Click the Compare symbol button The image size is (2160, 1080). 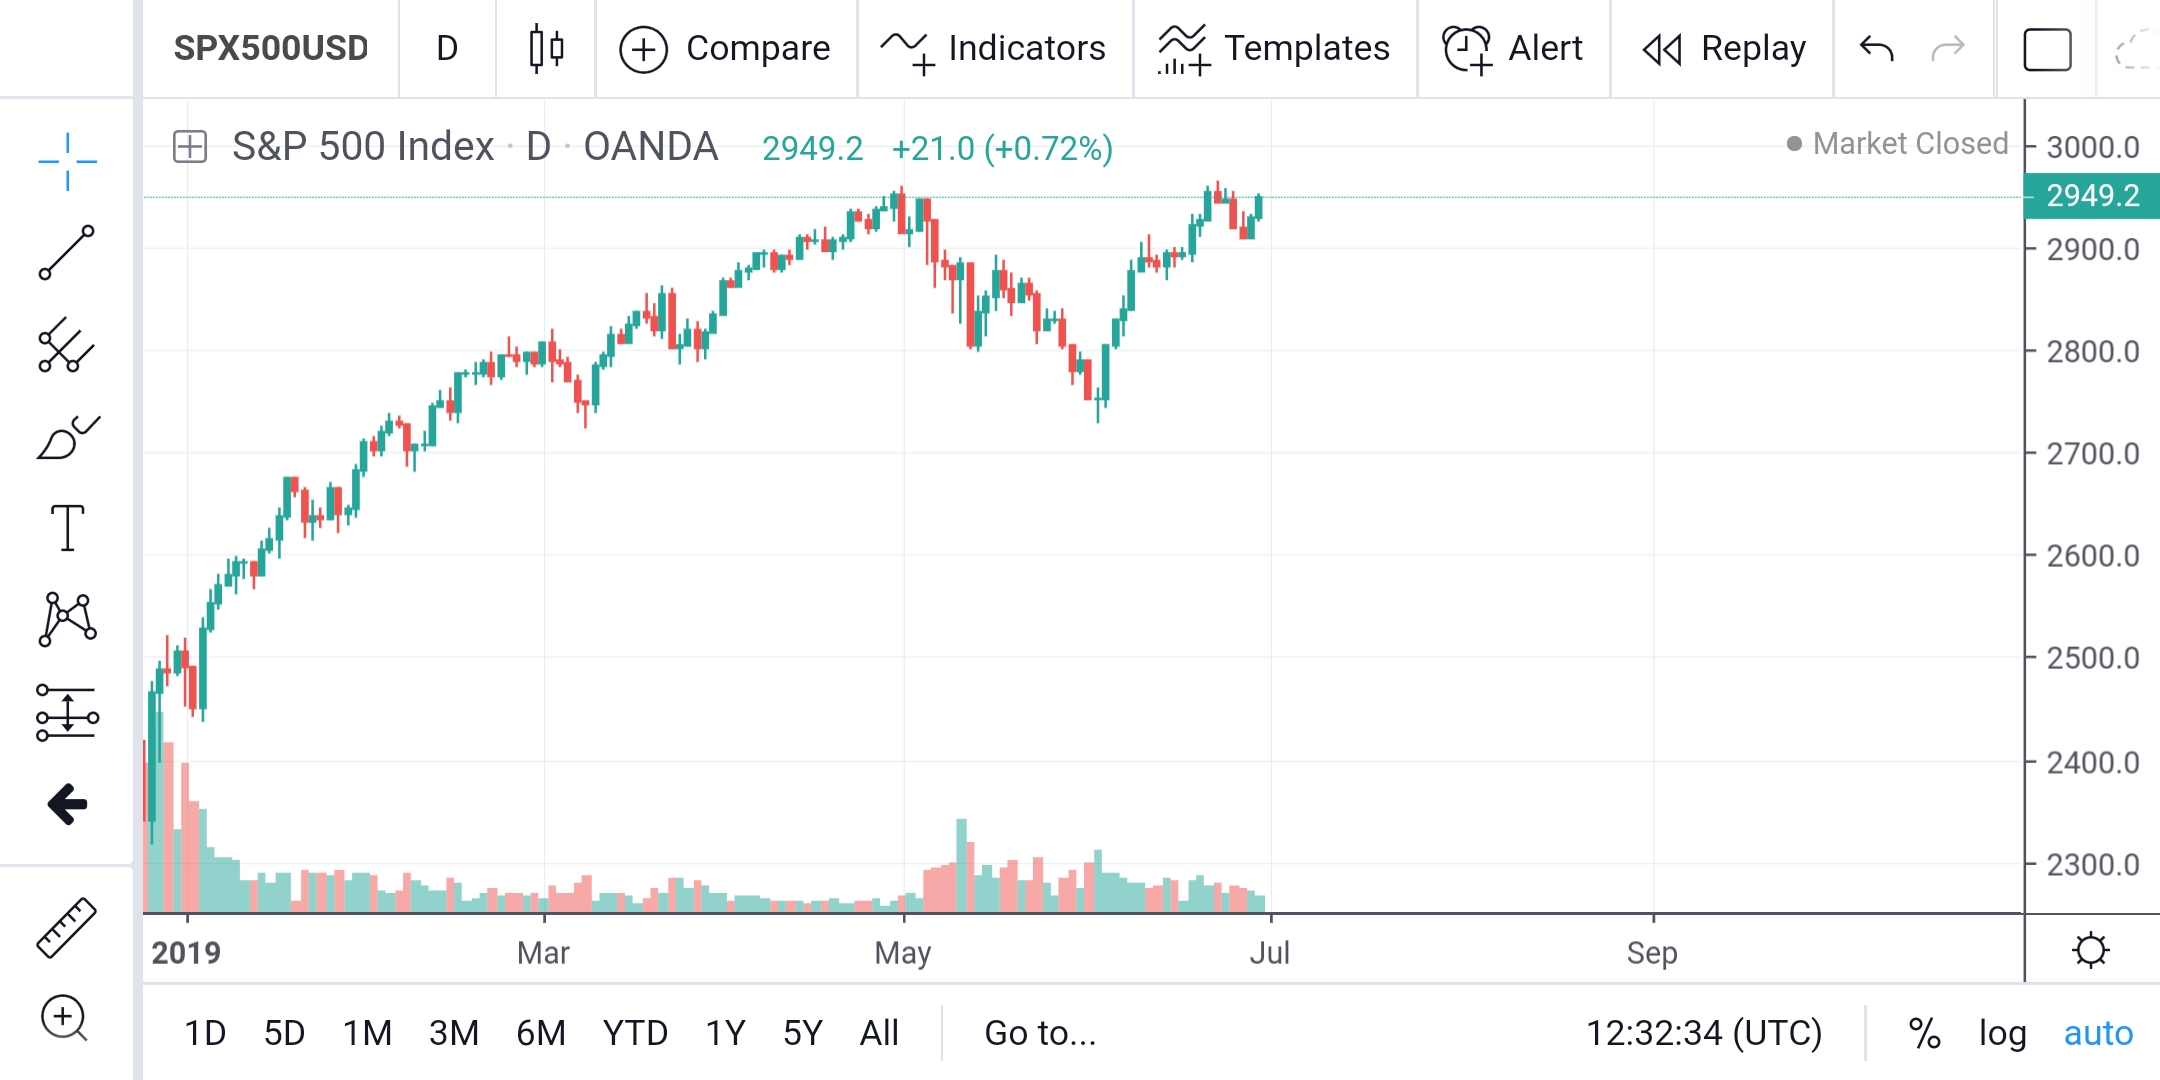(725, 48)
